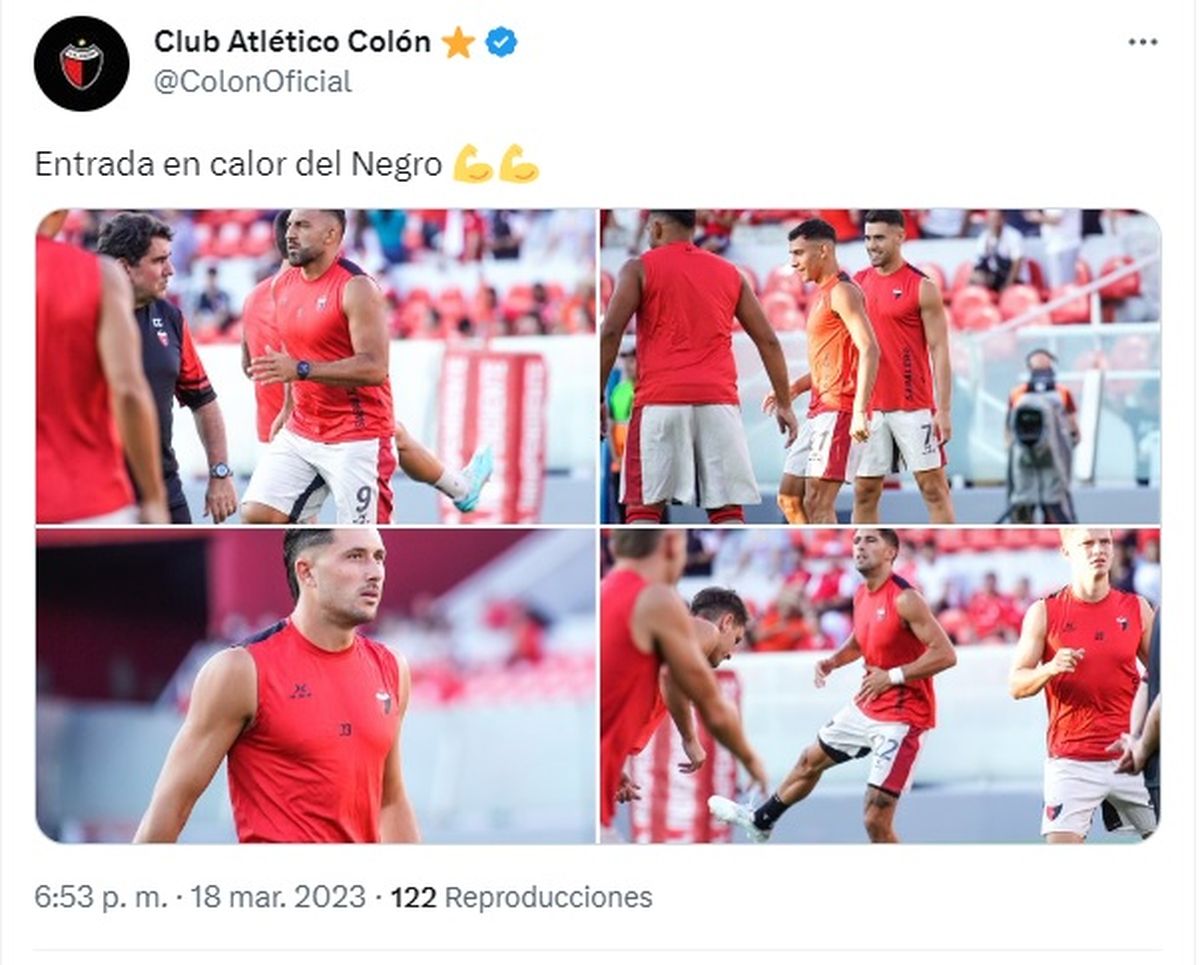Image resolution: width=1200 pixels, height=965 pixels.
Task: Click the tweet timestamp 6:53 p. m.
Action: point(101,897)
